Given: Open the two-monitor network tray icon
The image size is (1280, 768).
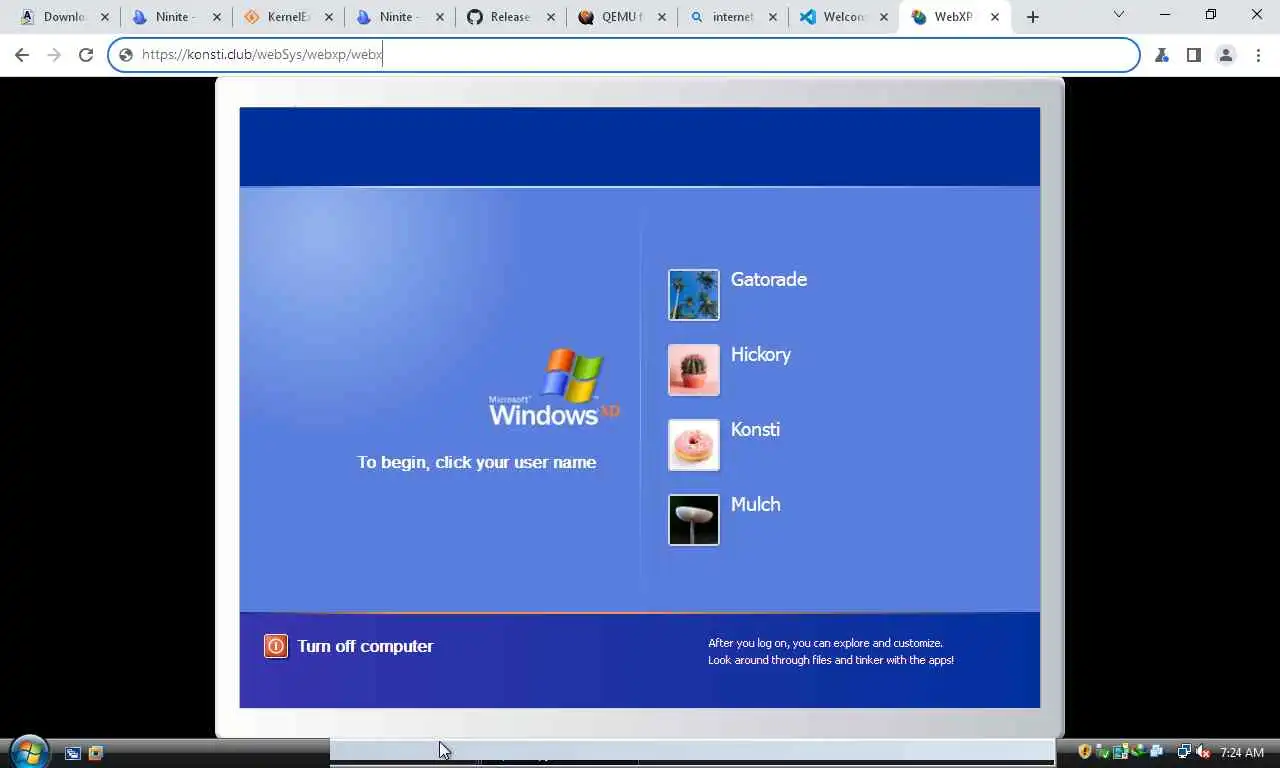Looking at the screenshot, I should coord(1184,752).
